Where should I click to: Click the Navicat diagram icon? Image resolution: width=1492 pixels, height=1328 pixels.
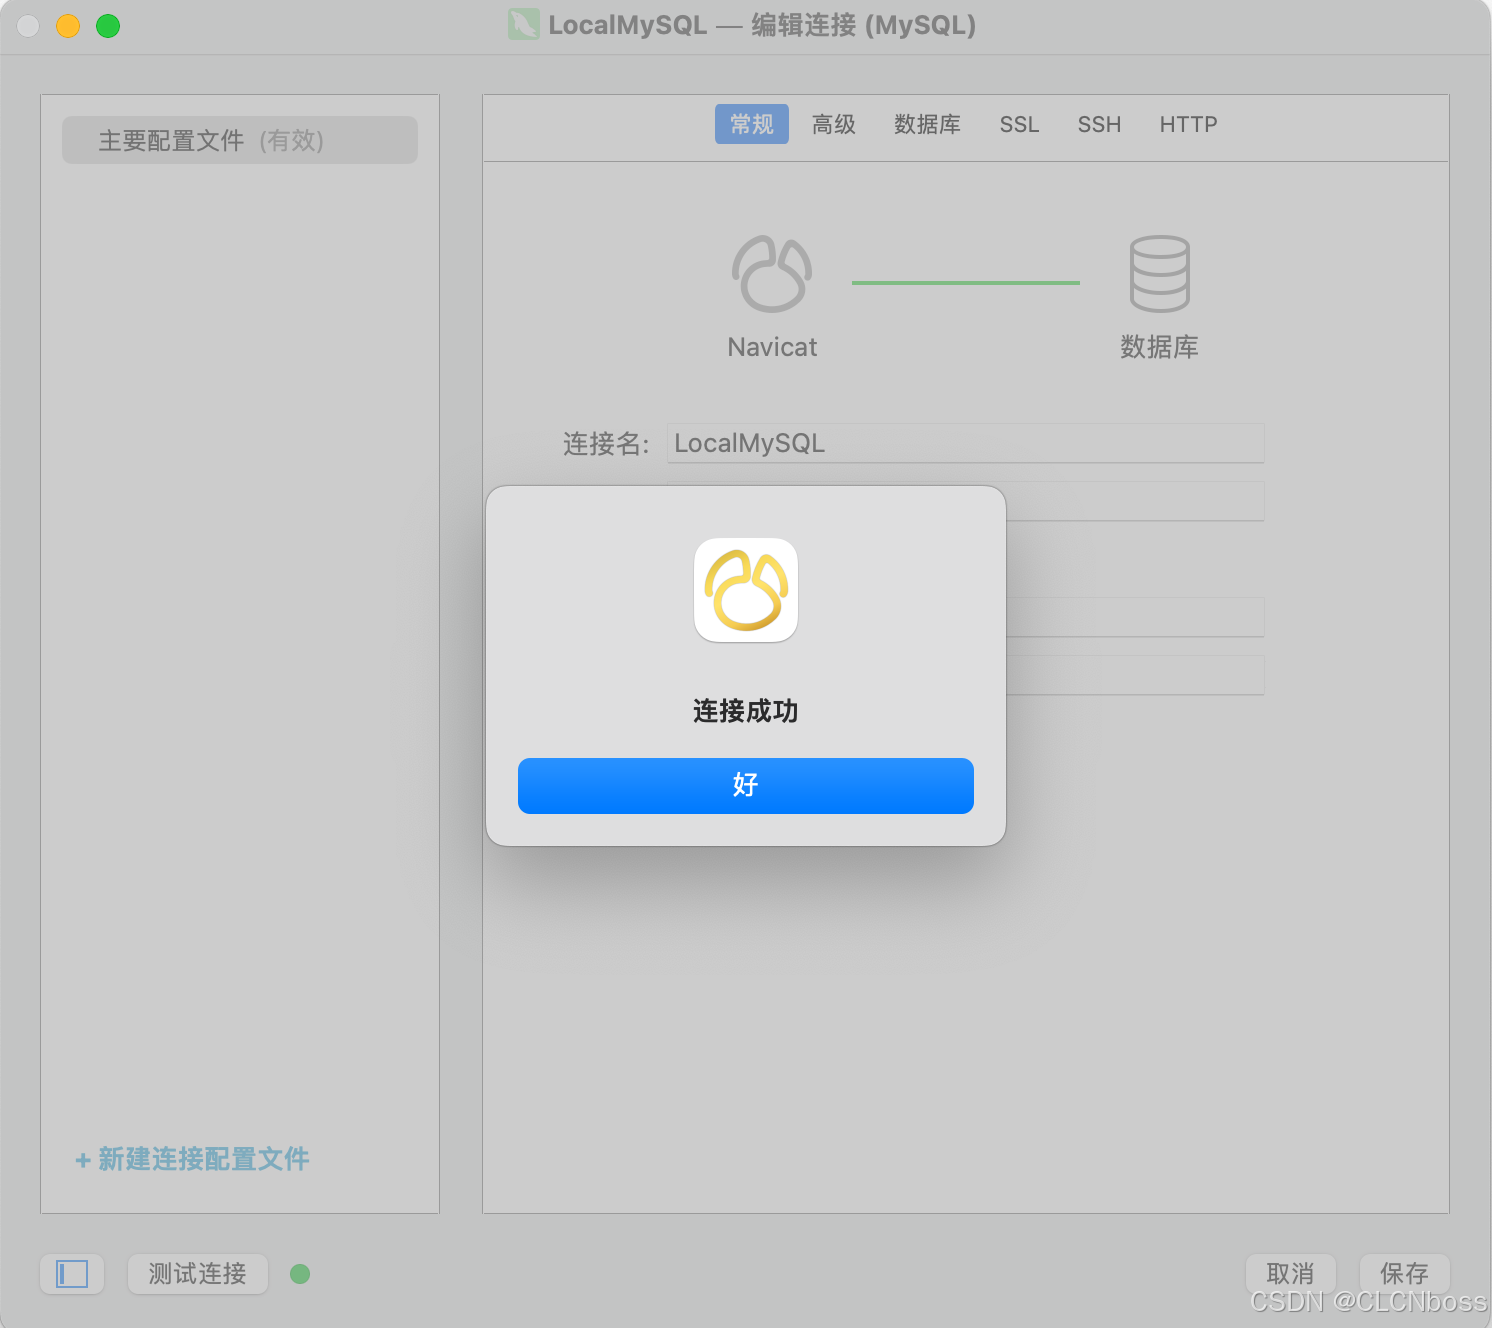tap(772, 274)
